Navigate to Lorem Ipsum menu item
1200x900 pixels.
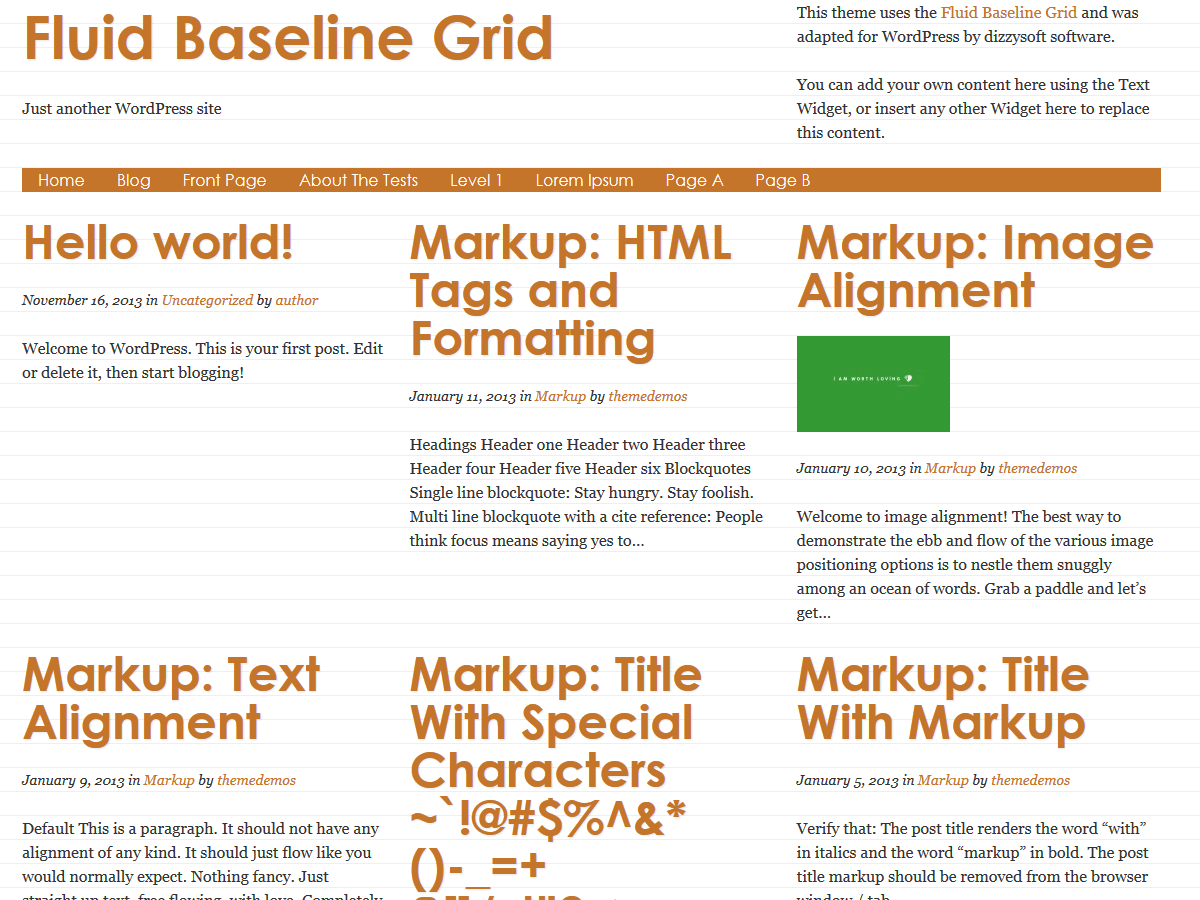(x=584, y=180)
